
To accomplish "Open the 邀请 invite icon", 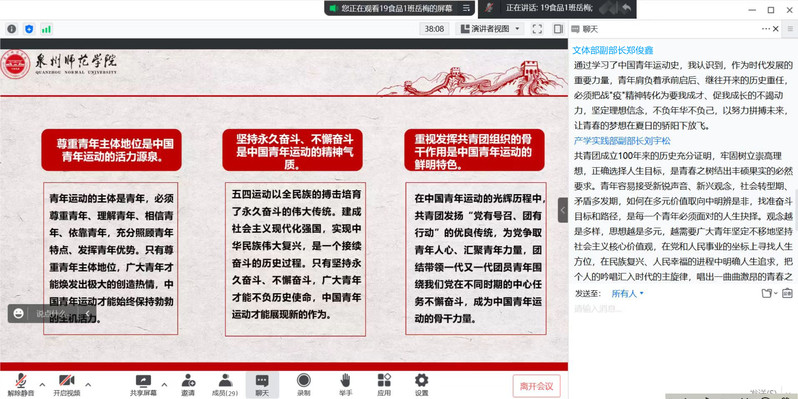I will click(188, 385).
